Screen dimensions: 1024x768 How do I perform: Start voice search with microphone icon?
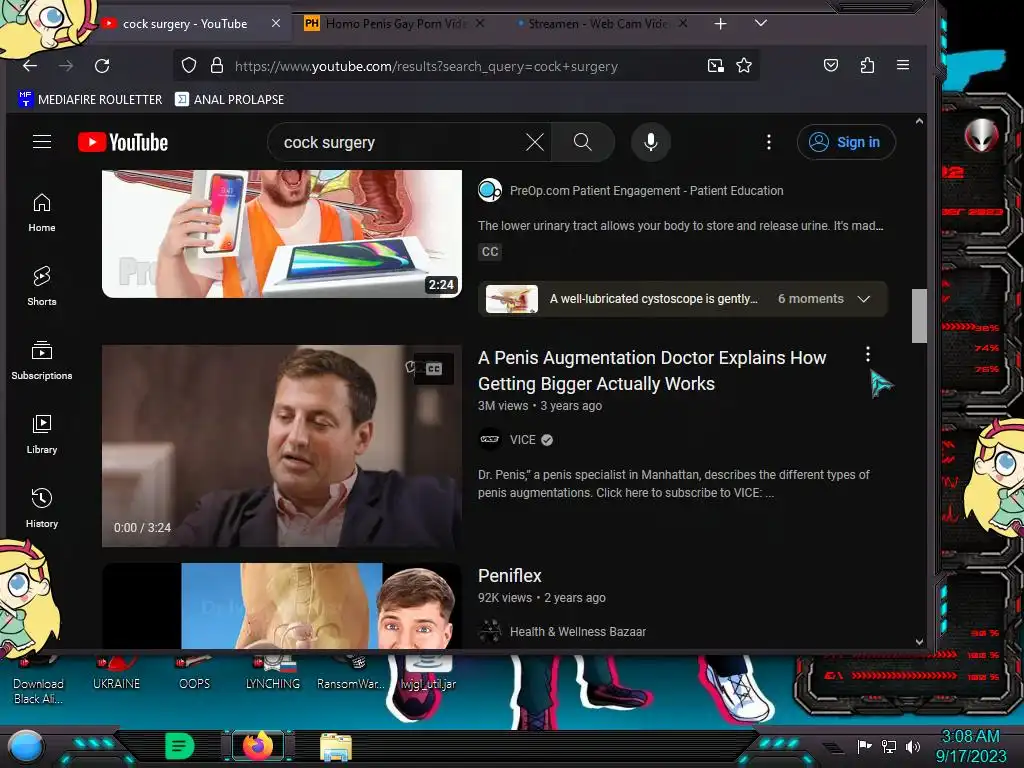[650, 142]
